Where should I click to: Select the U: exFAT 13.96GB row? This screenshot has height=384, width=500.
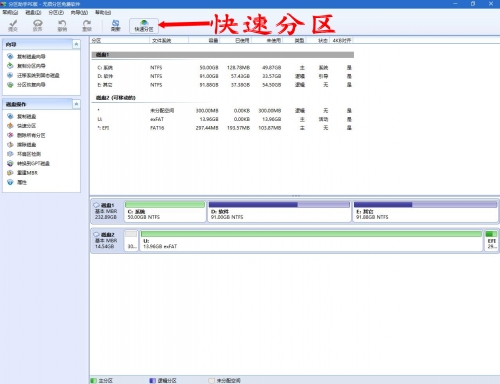coord(223,119)
